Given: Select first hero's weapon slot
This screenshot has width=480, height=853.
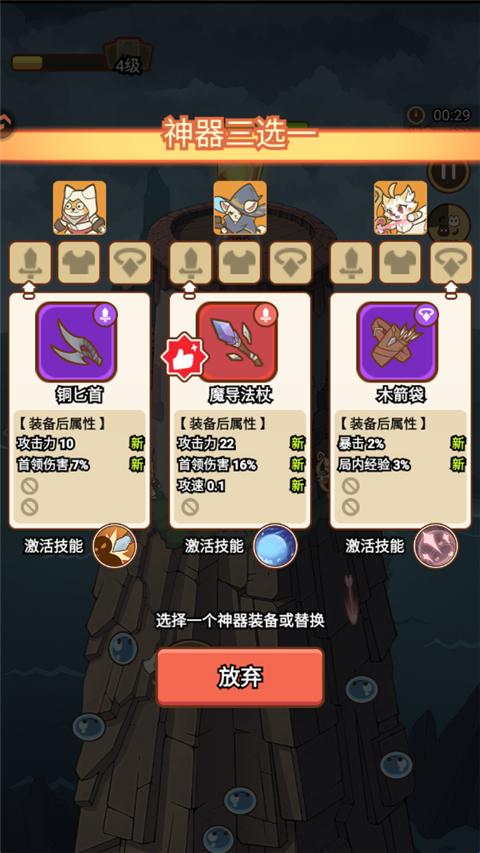Looking at the screenshot, I should coord(30,263).
